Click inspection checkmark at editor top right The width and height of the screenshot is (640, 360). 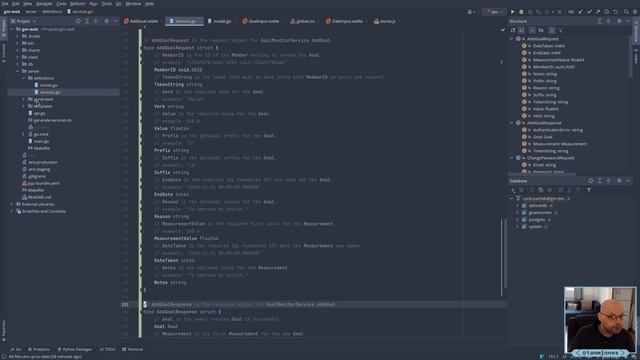503,30
